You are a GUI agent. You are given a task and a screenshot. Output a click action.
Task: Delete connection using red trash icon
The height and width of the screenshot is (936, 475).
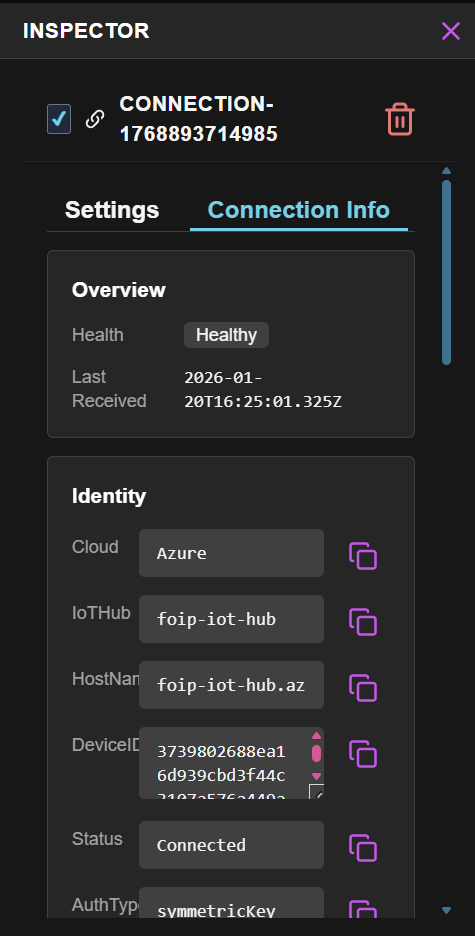400,119
